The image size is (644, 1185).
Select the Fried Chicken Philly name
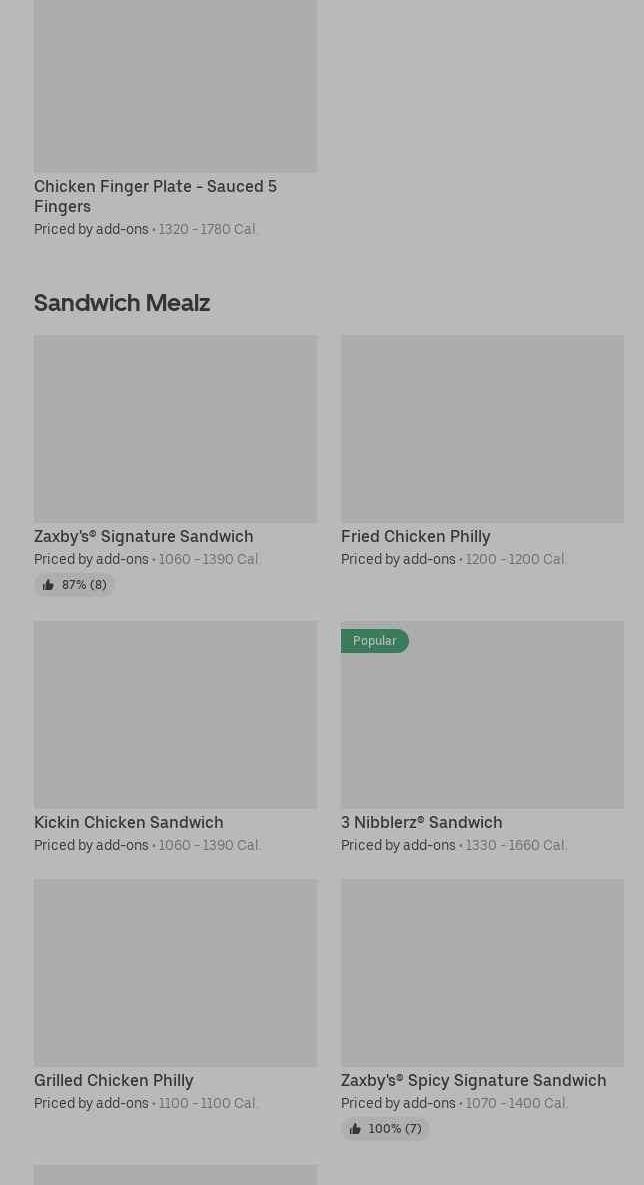pyautogui.click(x=416, y=537)
